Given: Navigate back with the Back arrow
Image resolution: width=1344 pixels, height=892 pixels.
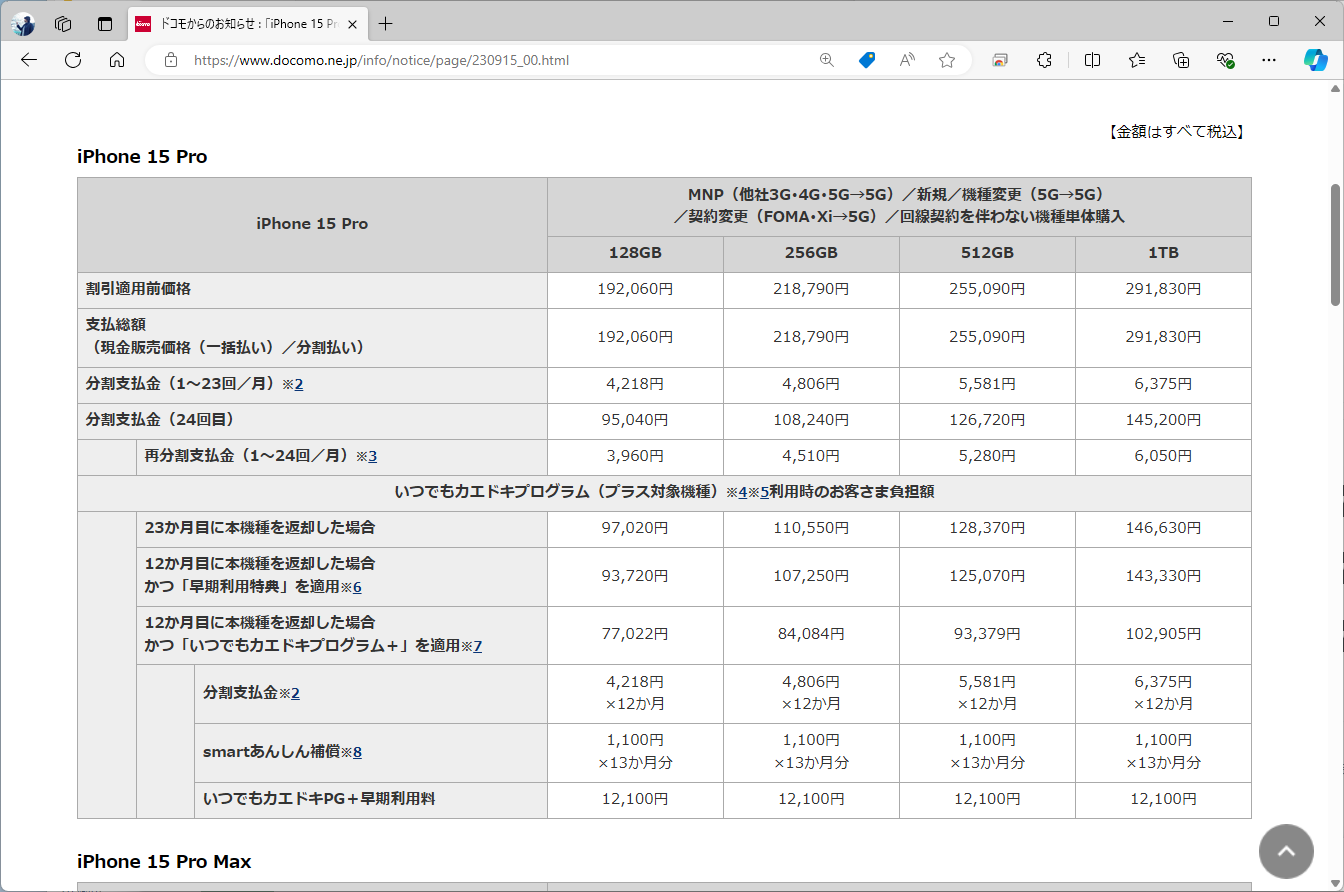Looking at the screenshot, I should point(28,60).
